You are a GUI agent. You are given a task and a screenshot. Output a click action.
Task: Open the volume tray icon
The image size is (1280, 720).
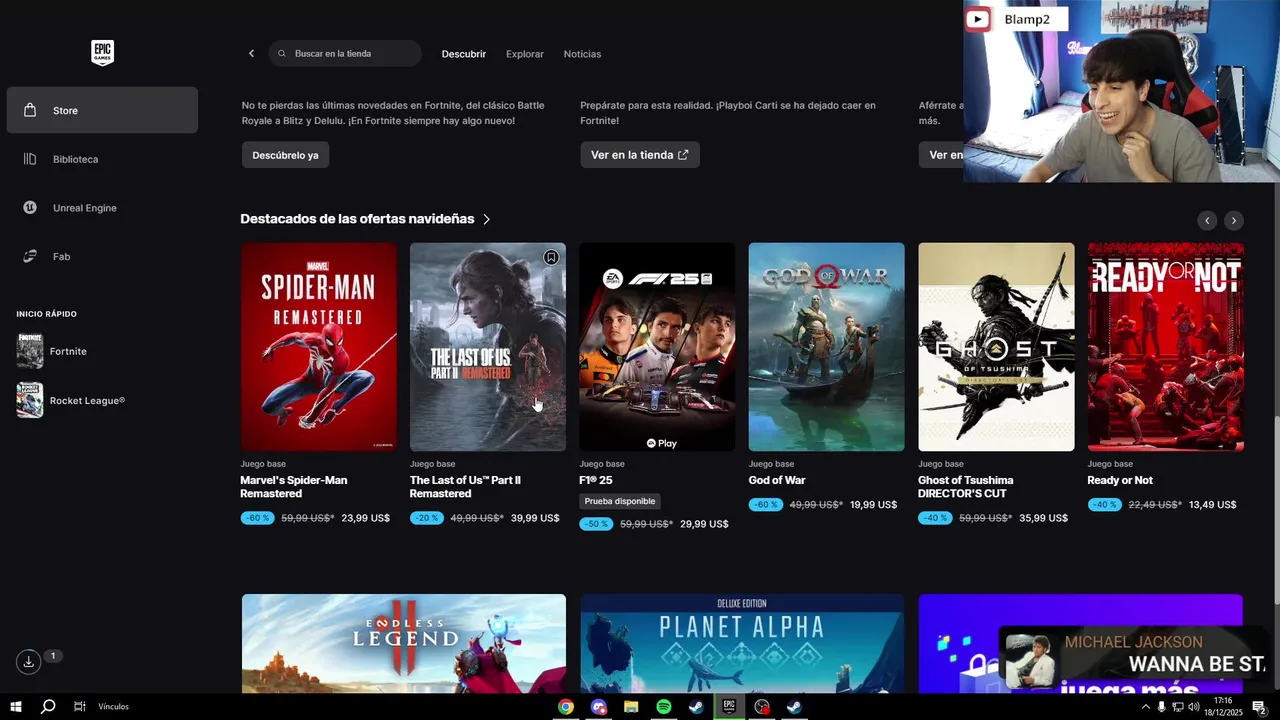pos(1194,707)
